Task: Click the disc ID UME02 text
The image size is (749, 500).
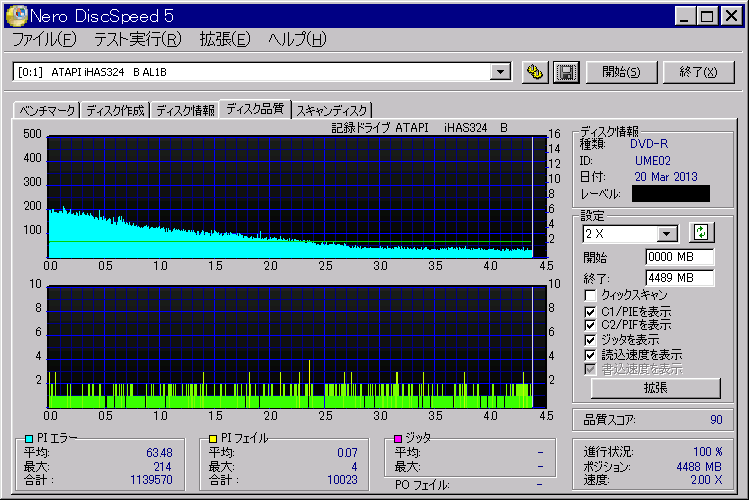Action: [x=653, y=161]
